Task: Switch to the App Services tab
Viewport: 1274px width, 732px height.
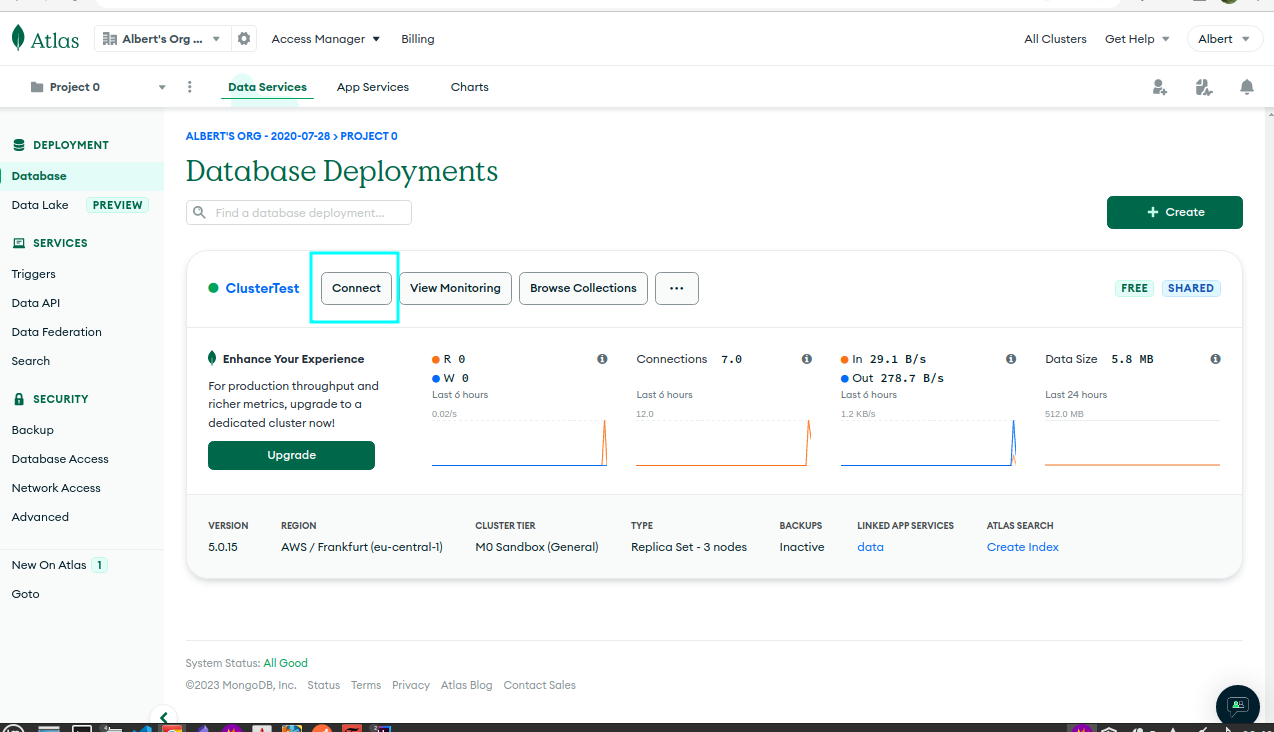Action: (x=373, y=87)
